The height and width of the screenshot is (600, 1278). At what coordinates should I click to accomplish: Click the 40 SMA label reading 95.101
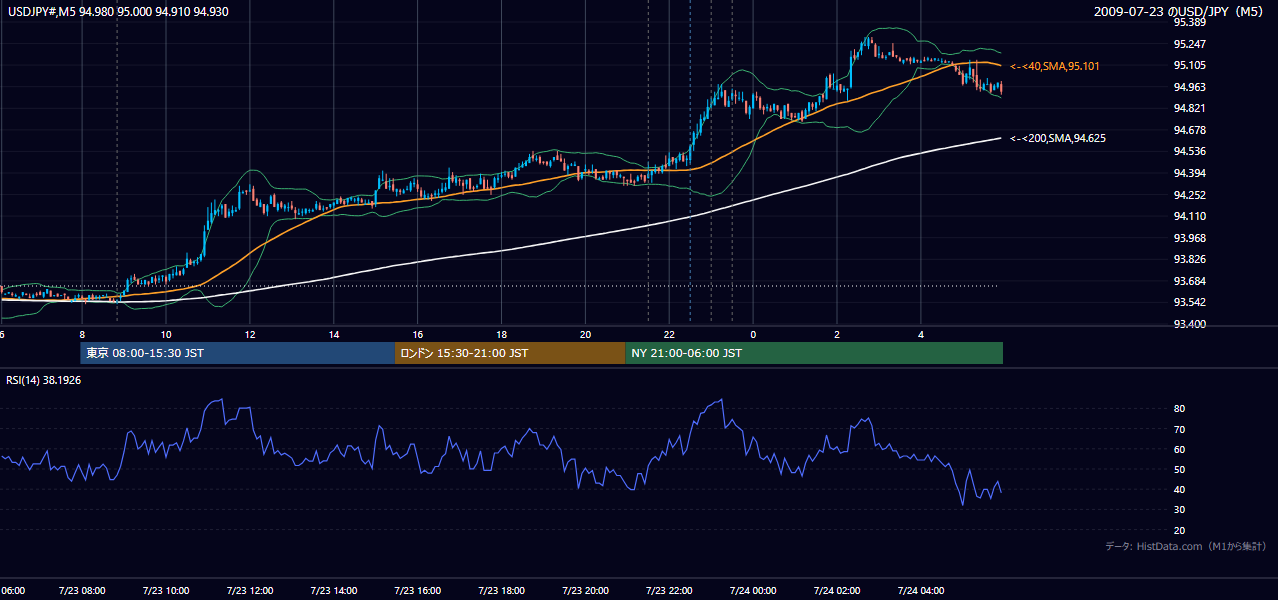coord(1055,66)
